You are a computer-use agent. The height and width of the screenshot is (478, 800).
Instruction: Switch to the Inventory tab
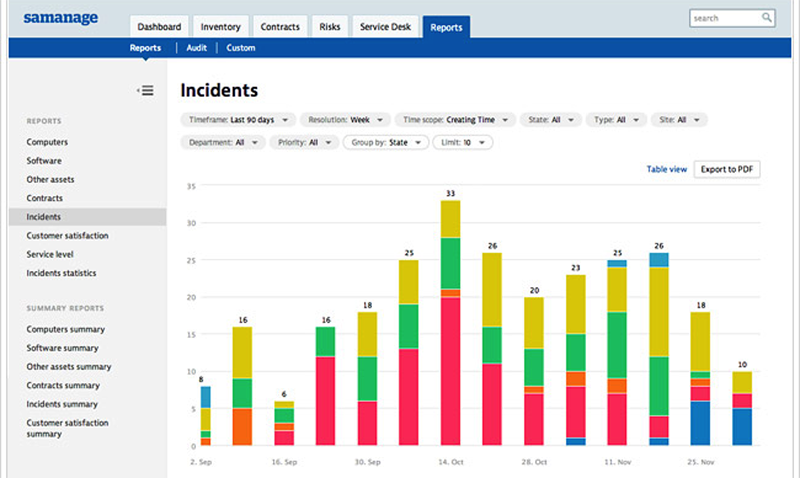pos(220,27)
